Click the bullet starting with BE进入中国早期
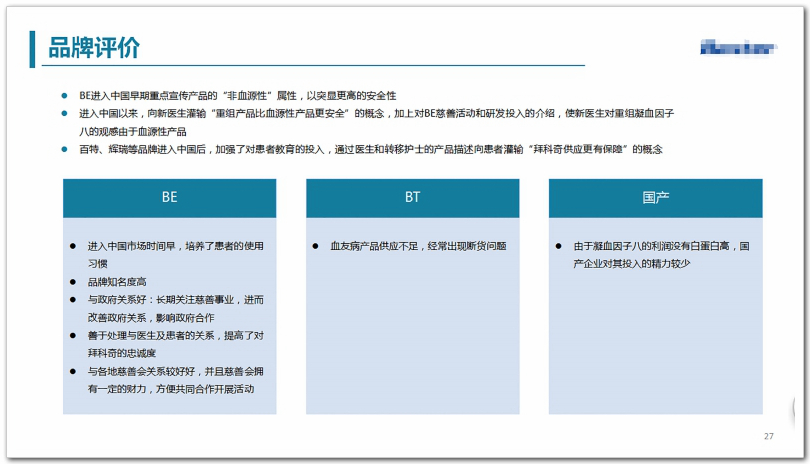810x464 pixels. [238, 96]
